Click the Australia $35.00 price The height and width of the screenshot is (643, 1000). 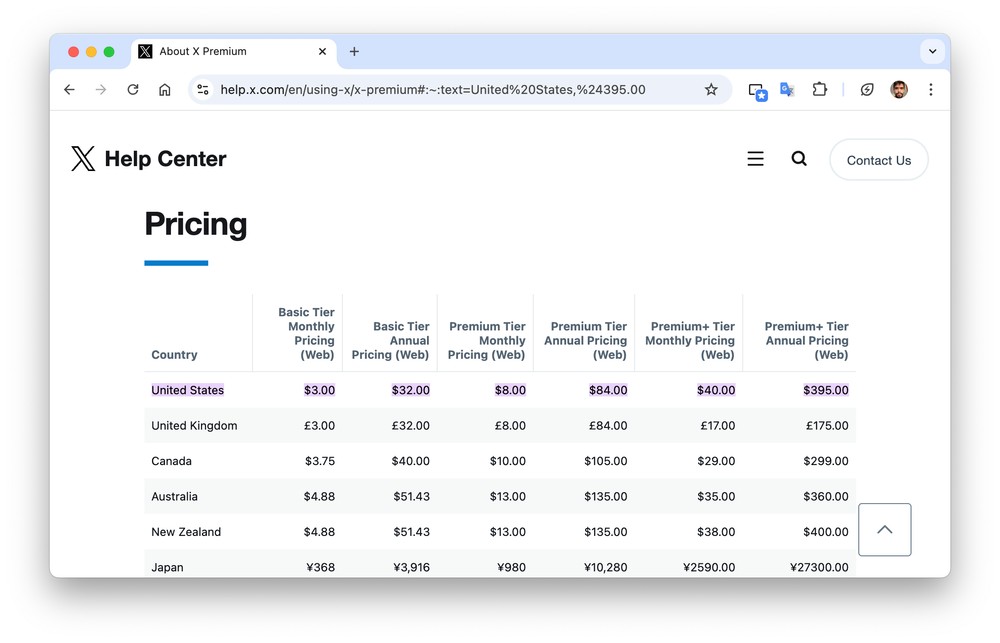(x=716, y=496)
